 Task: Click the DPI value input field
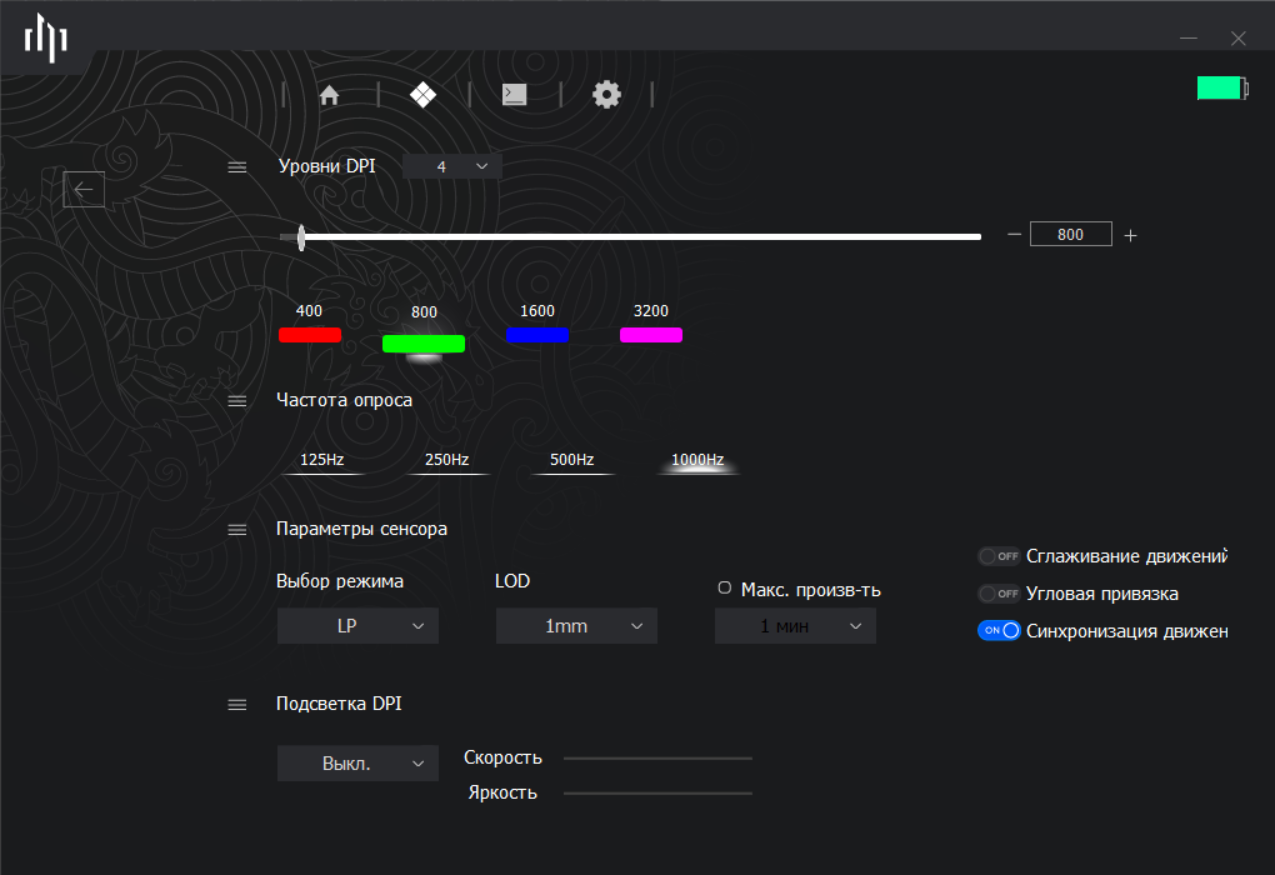click(1070, 235)
